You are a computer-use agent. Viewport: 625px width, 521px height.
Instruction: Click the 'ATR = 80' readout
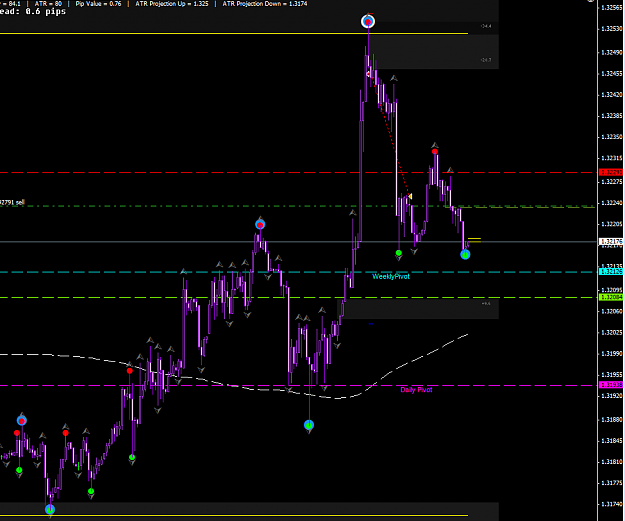point(48,4)
